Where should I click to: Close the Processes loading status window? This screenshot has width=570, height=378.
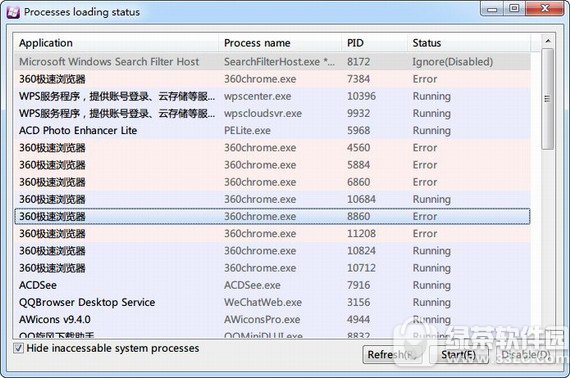pyautogui.click(x=545, y=9)
